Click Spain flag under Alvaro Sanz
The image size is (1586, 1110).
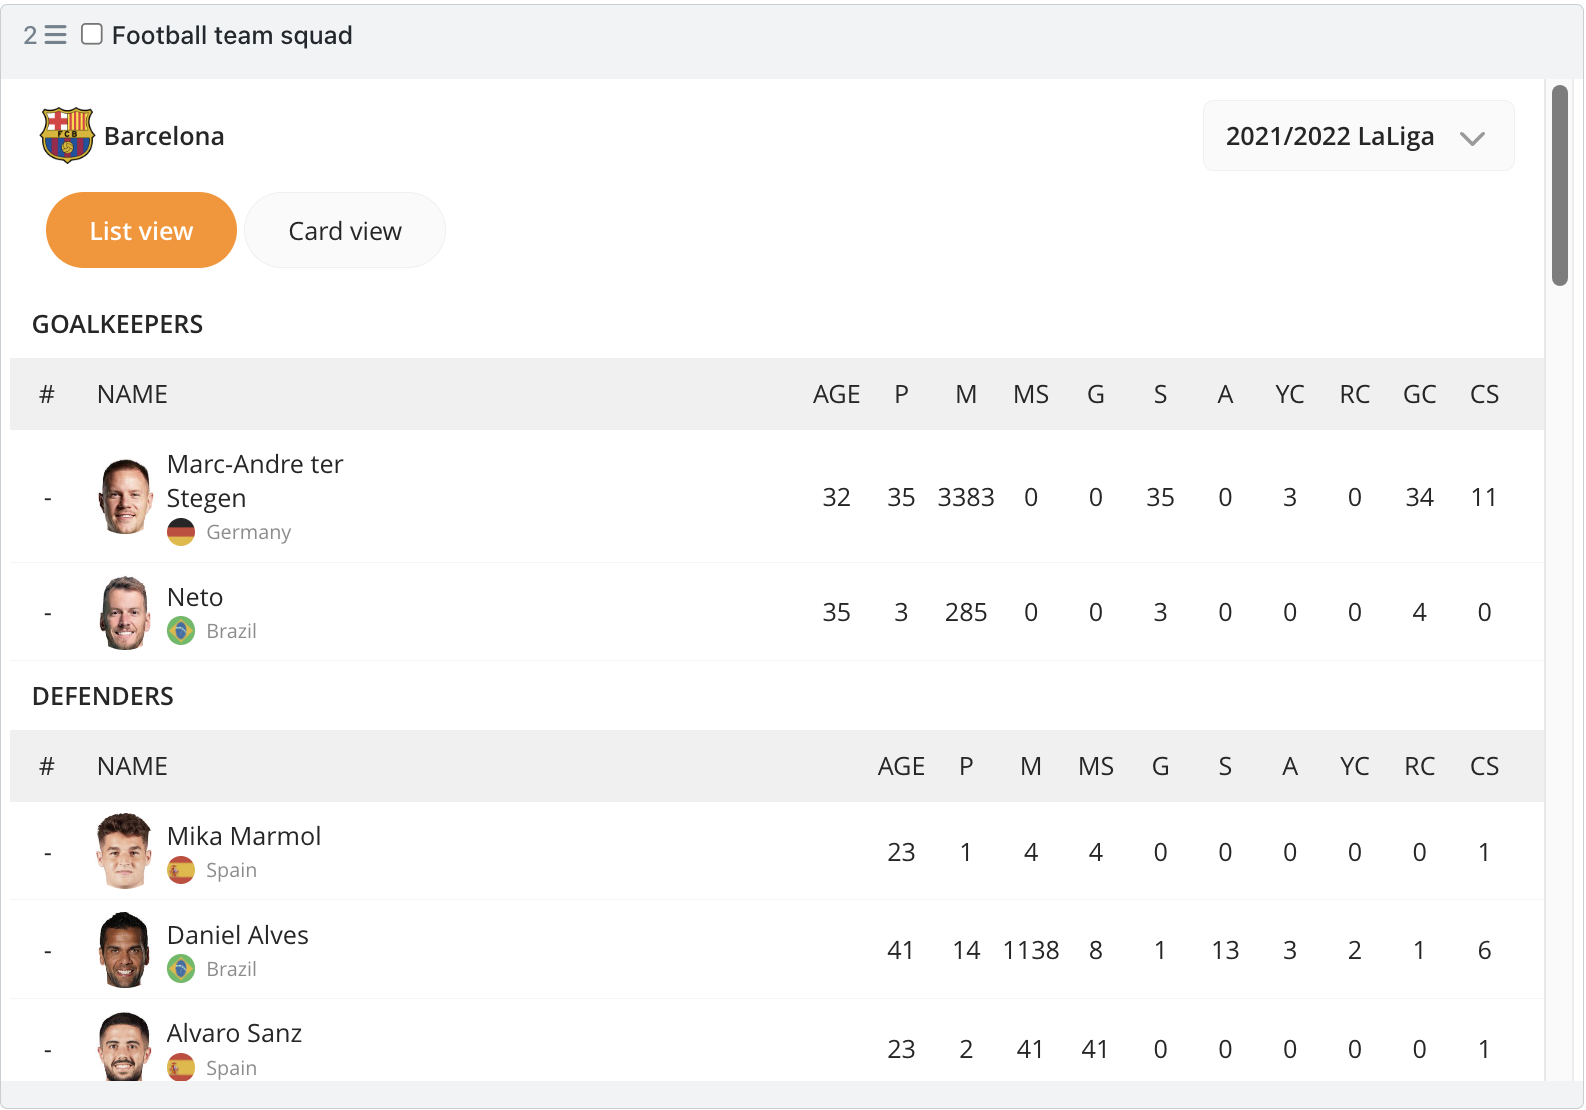pos(181,1068)
